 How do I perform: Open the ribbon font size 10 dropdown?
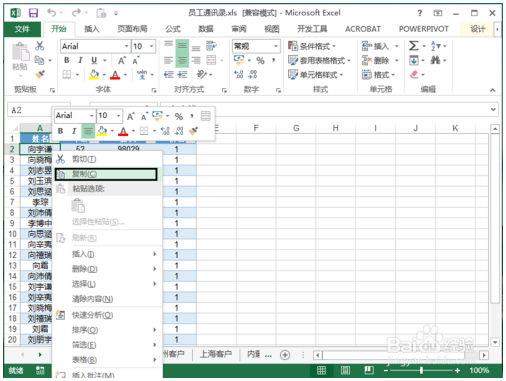(x=152, y=46)
